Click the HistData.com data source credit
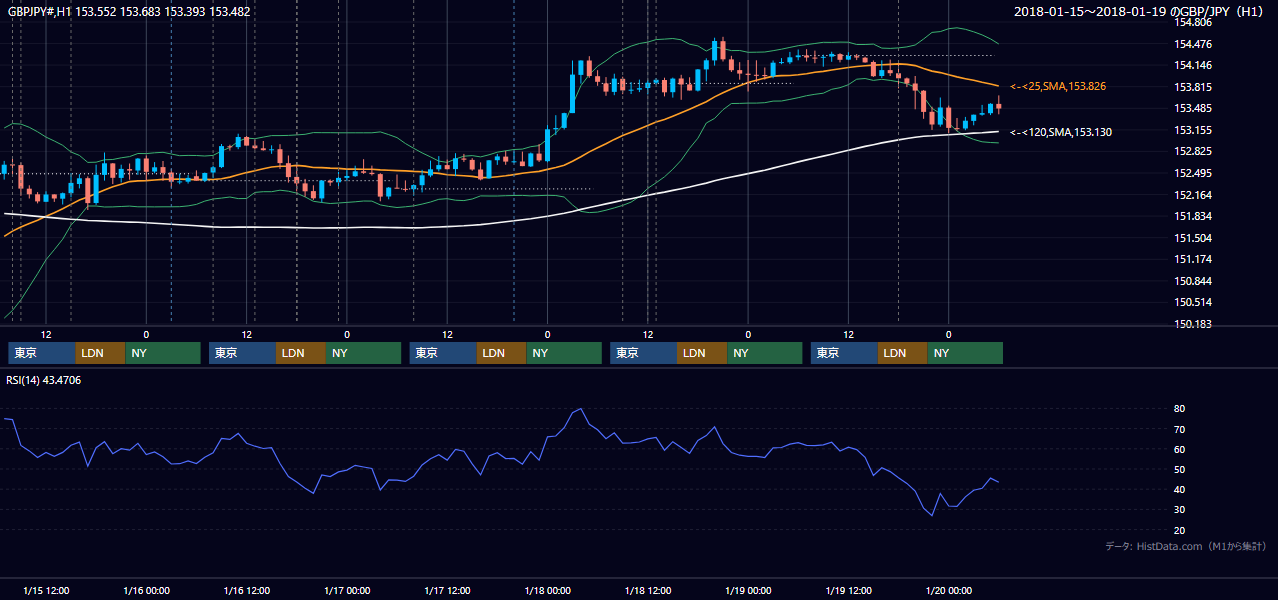1278x600 pixels. [1186, 547]
